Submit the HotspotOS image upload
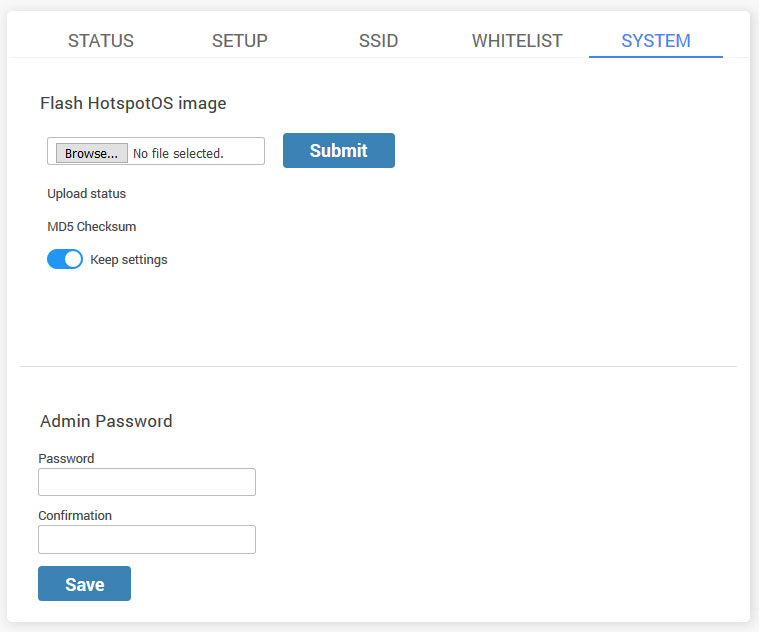The image size is (759, 632). point(339,150)
